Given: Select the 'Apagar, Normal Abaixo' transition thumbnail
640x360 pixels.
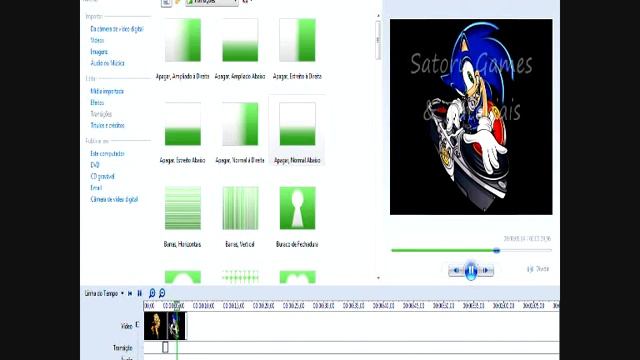Looking at the screenshot, I should [x=297, y=124].
